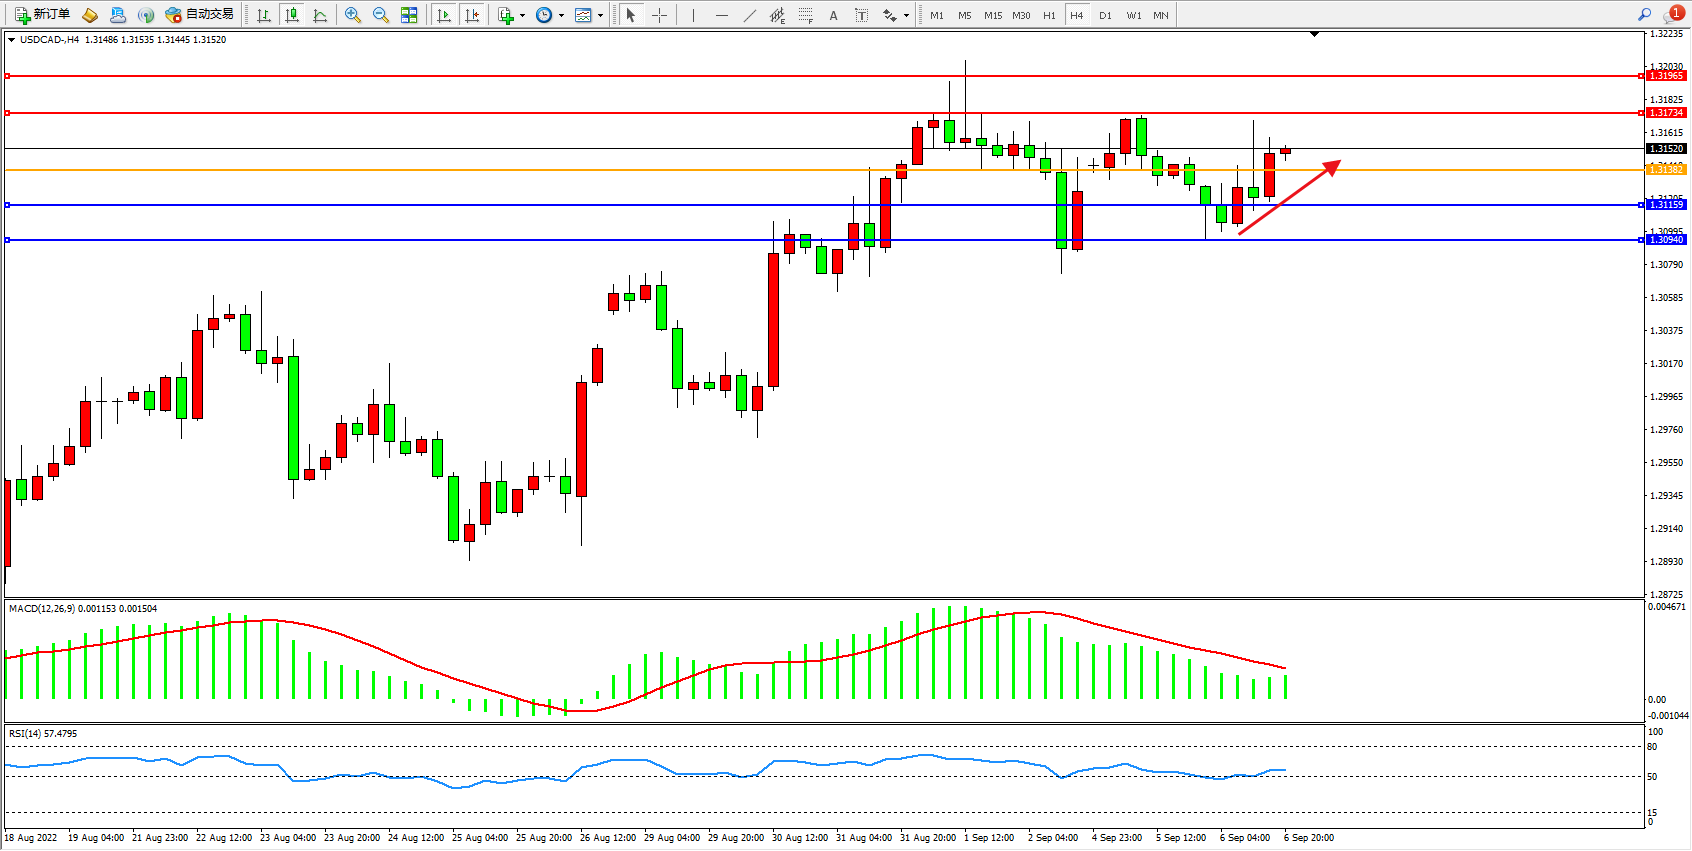Toggle chart shift button
This screenshot has height=851, width=1692.
point(472,15)
